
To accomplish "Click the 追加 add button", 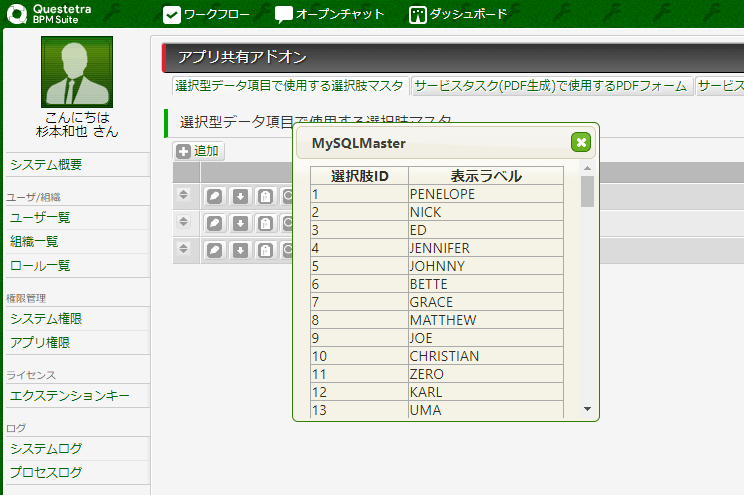I will pyautogui.click(x=199, y=151).
